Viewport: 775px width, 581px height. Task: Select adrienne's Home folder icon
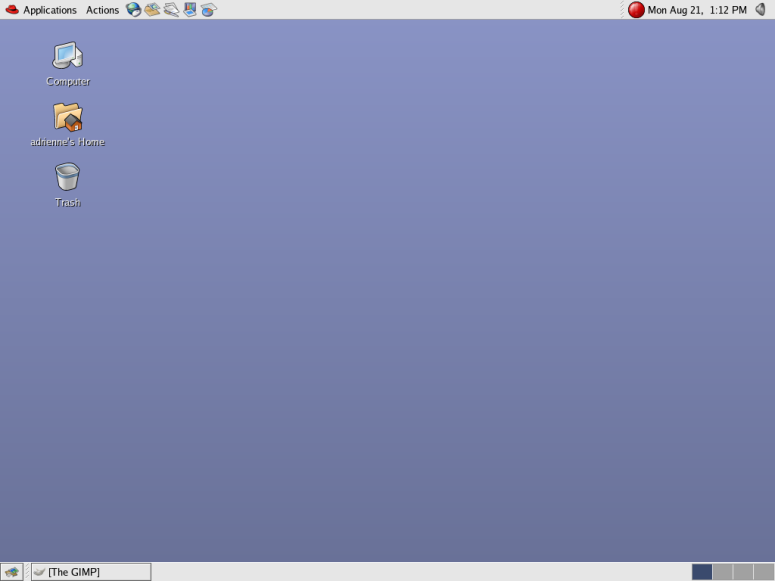click(x=67, y=118)
